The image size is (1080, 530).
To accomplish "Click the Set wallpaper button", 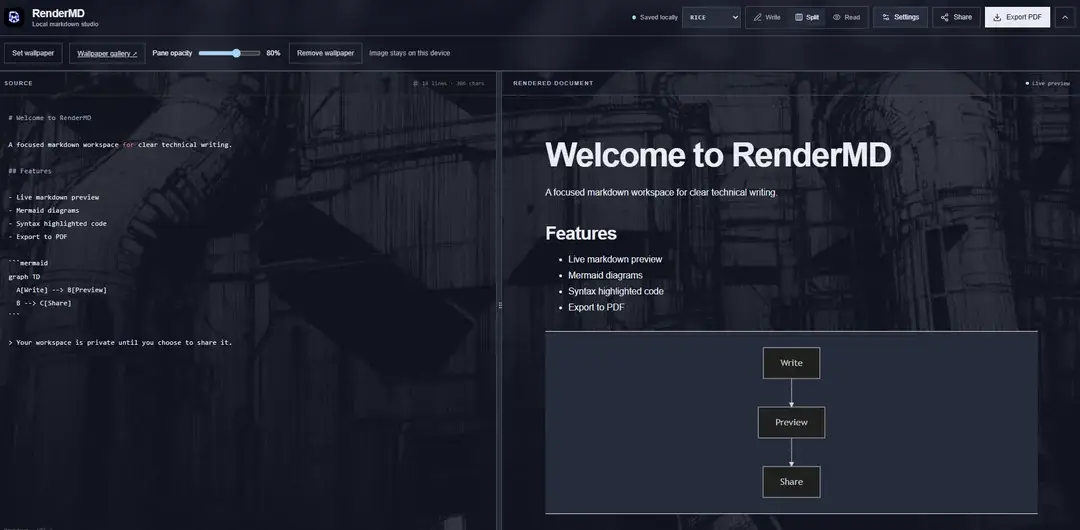I will click(x=33, y=53).
